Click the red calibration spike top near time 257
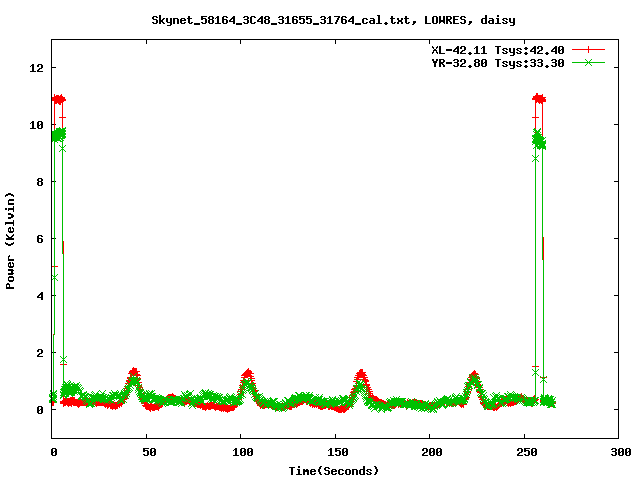The image size is (640, 480). [x=539, y=98]
